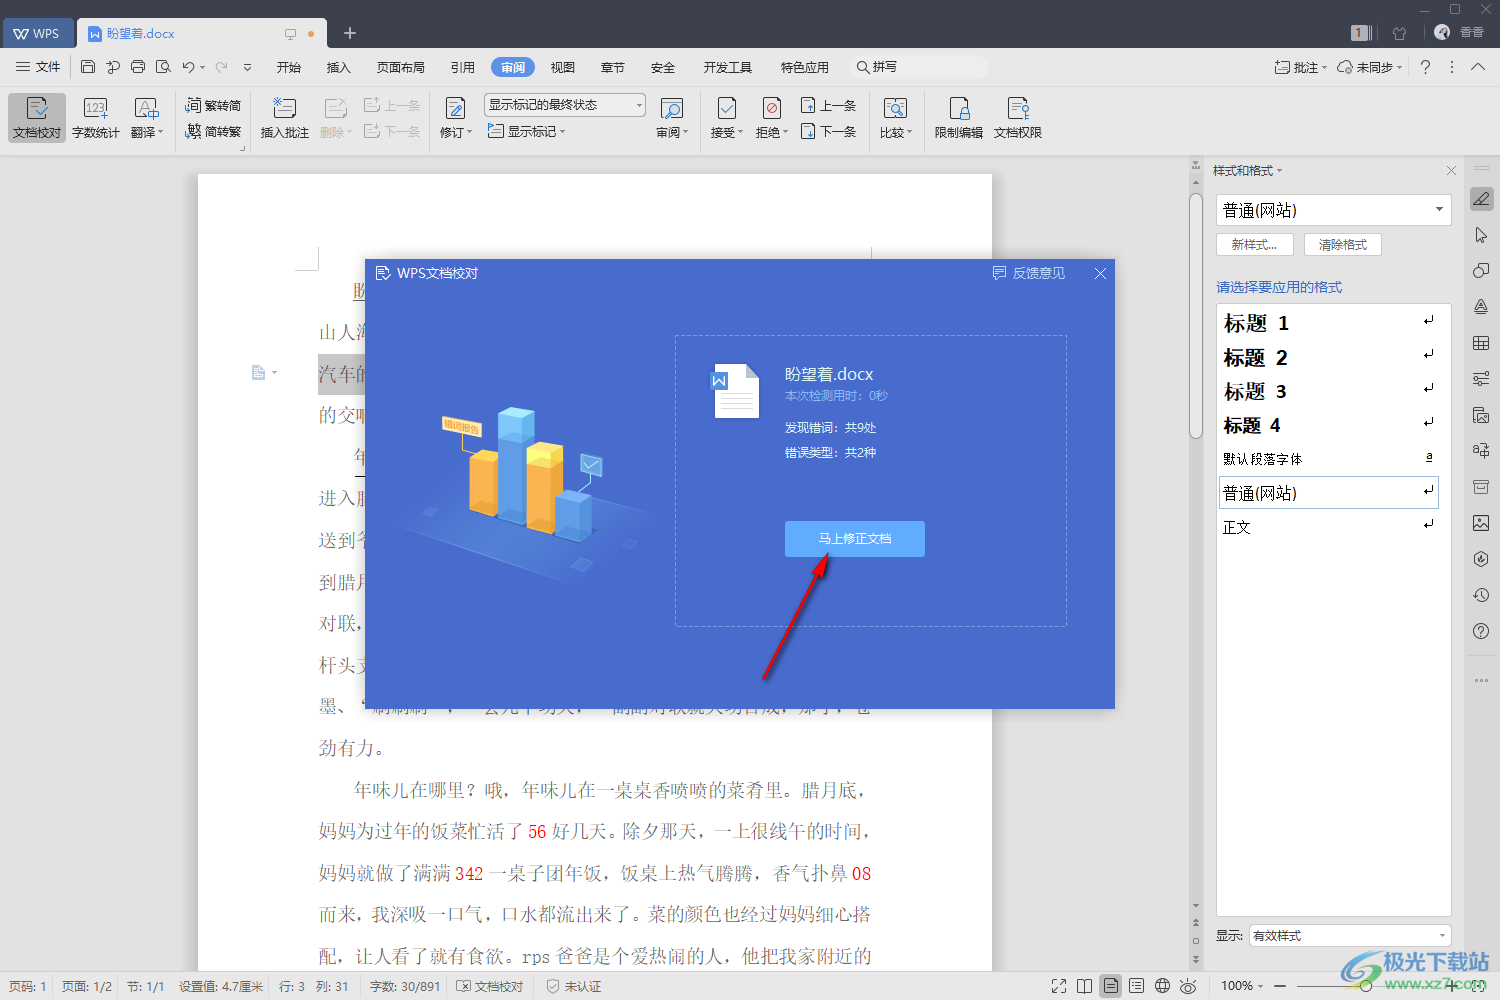The image size is (1500, 1000).
Task: Open 字数统计 word count tool
Action: click(x=96, y=117)
